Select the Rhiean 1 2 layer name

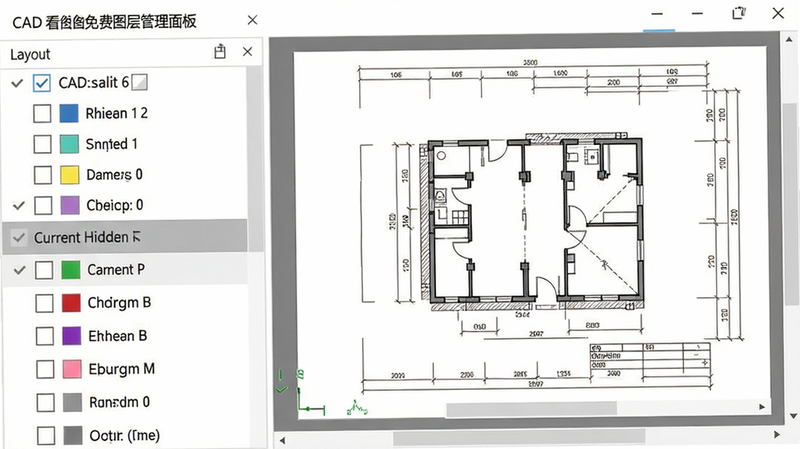tap(117, 113)
